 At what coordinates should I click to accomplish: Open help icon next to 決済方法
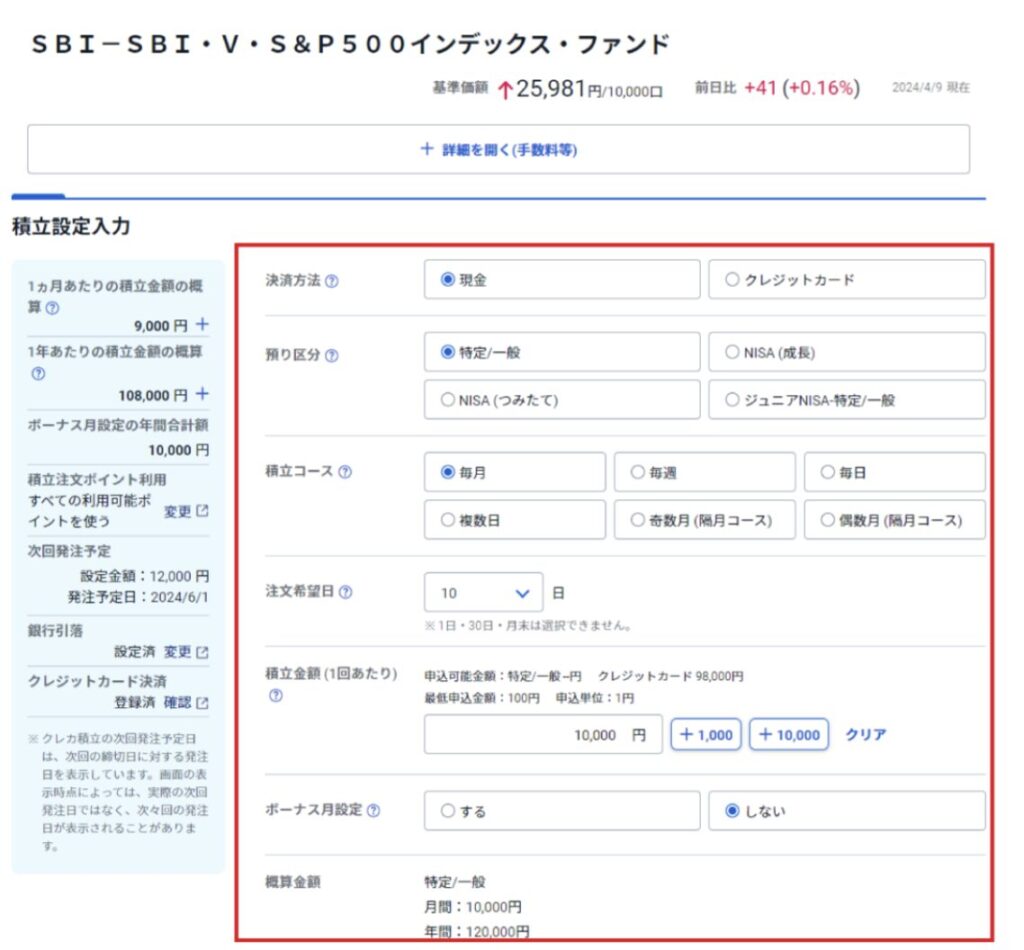coord(332,281)
